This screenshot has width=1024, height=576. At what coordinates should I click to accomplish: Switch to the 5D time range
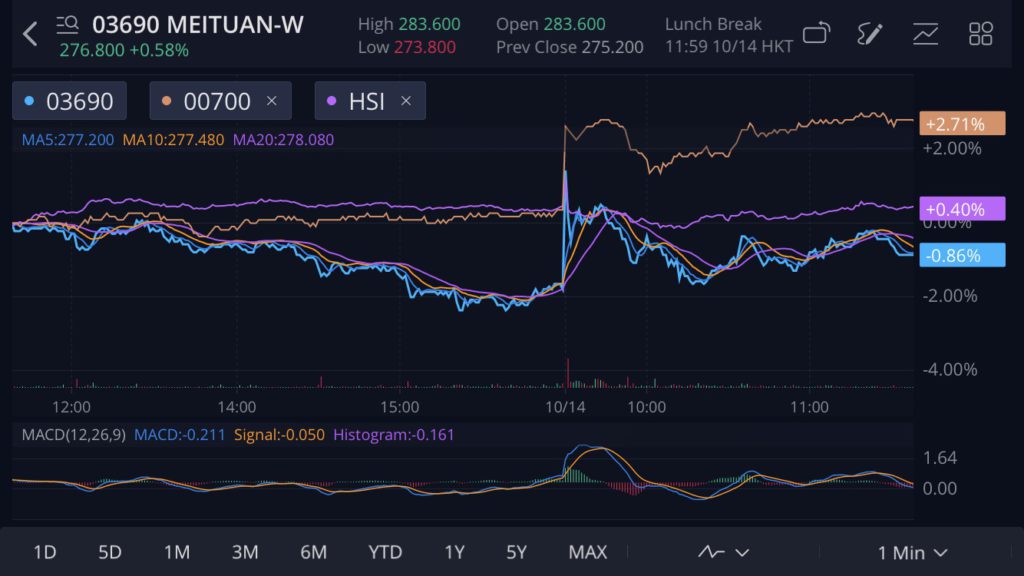coord(110,552)
